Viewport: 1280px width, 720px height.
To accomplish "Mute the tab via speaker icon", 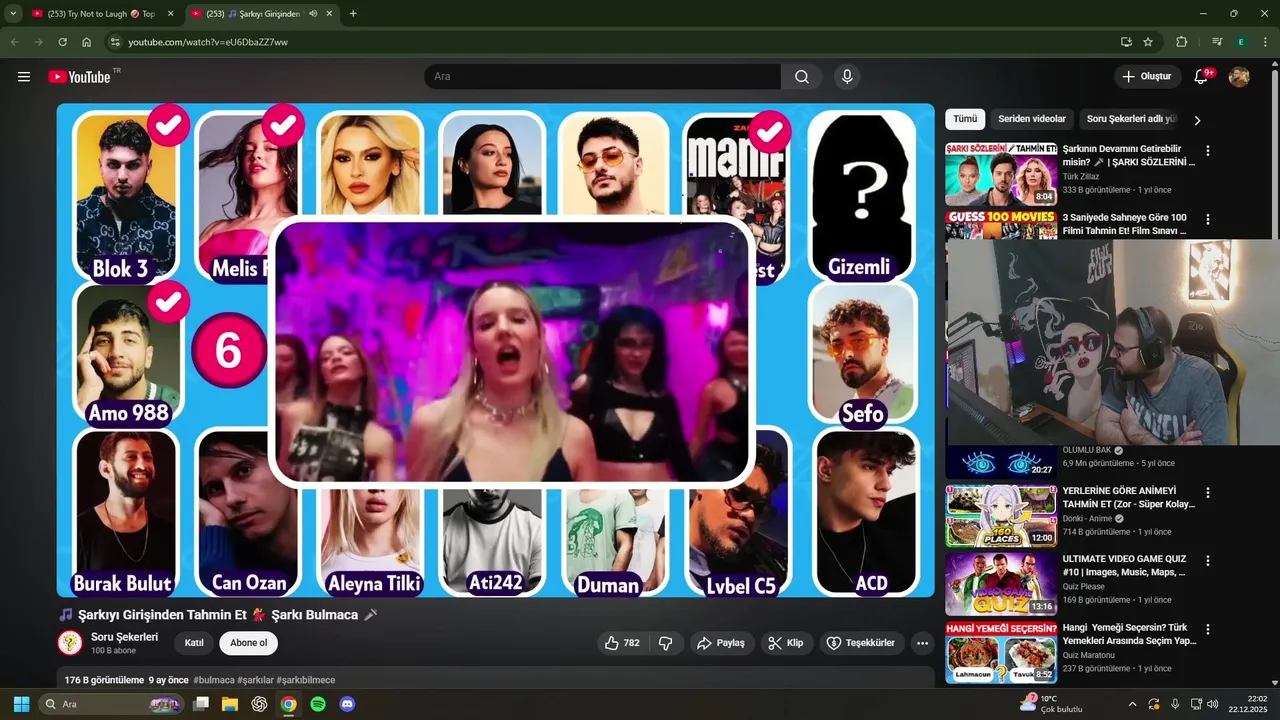I will point(314,14).
